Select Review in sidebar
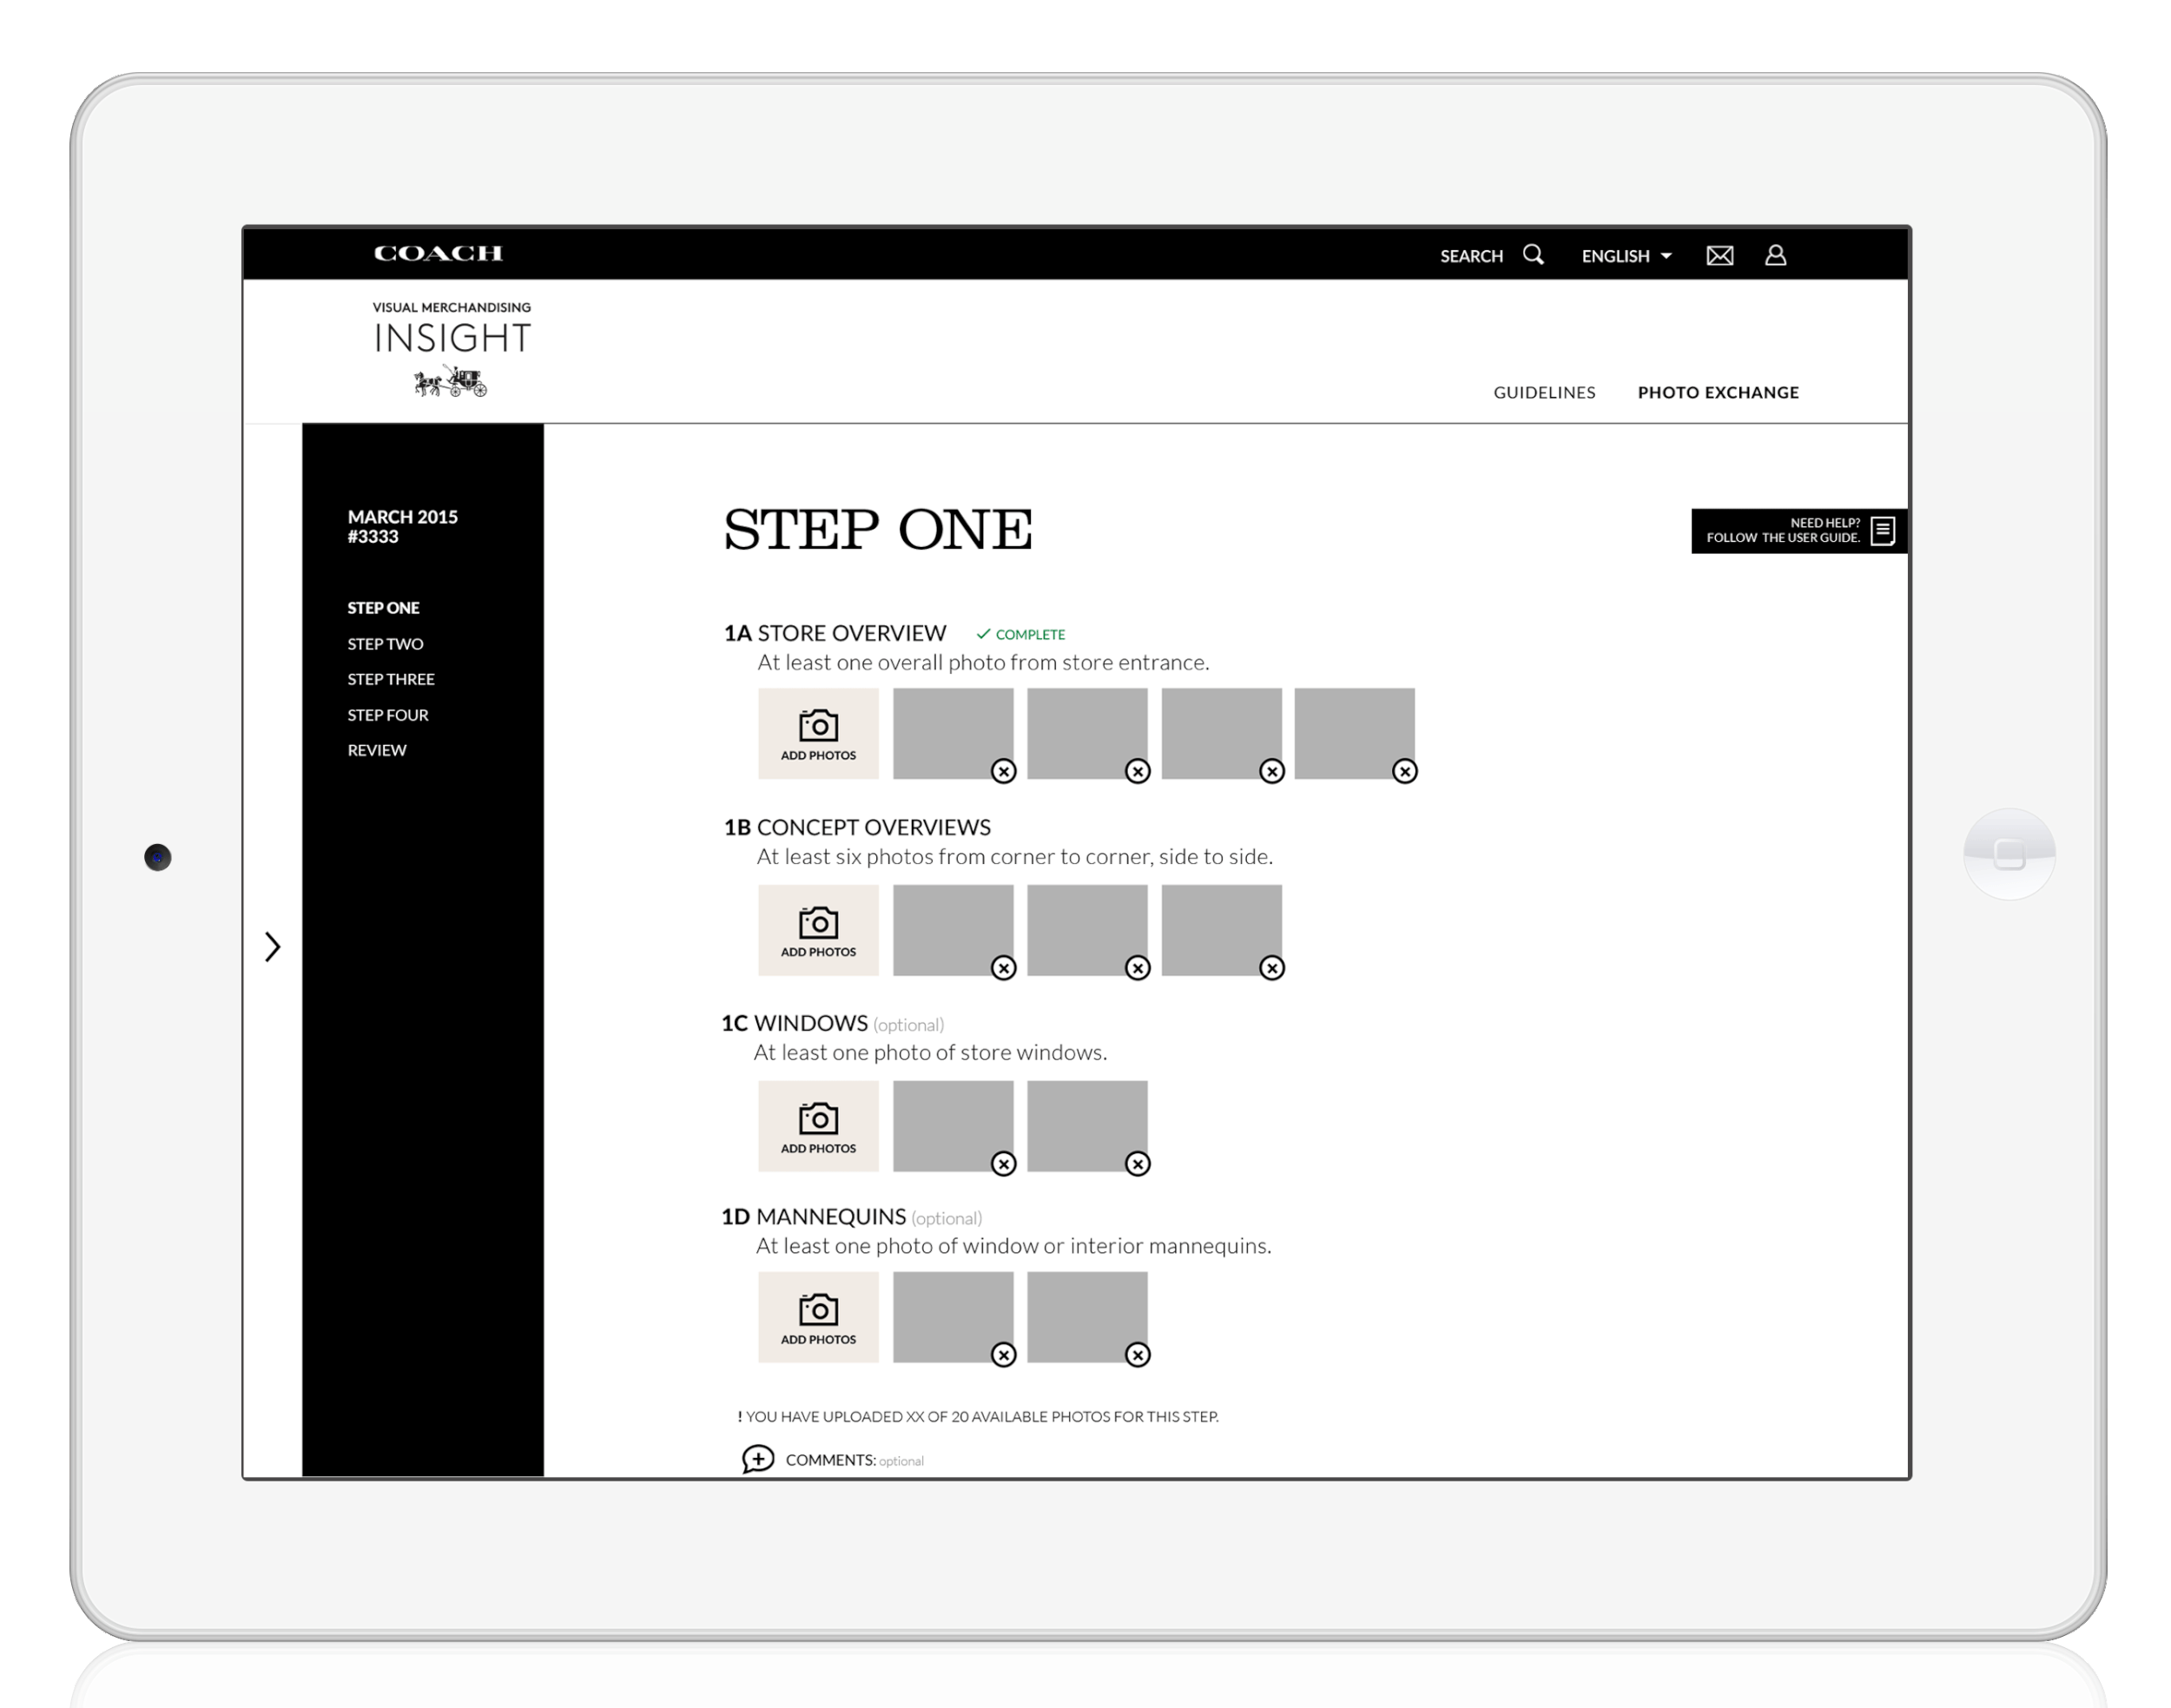The height and width of the screenshot is (1708, 2171). click(x=377, y=750)
